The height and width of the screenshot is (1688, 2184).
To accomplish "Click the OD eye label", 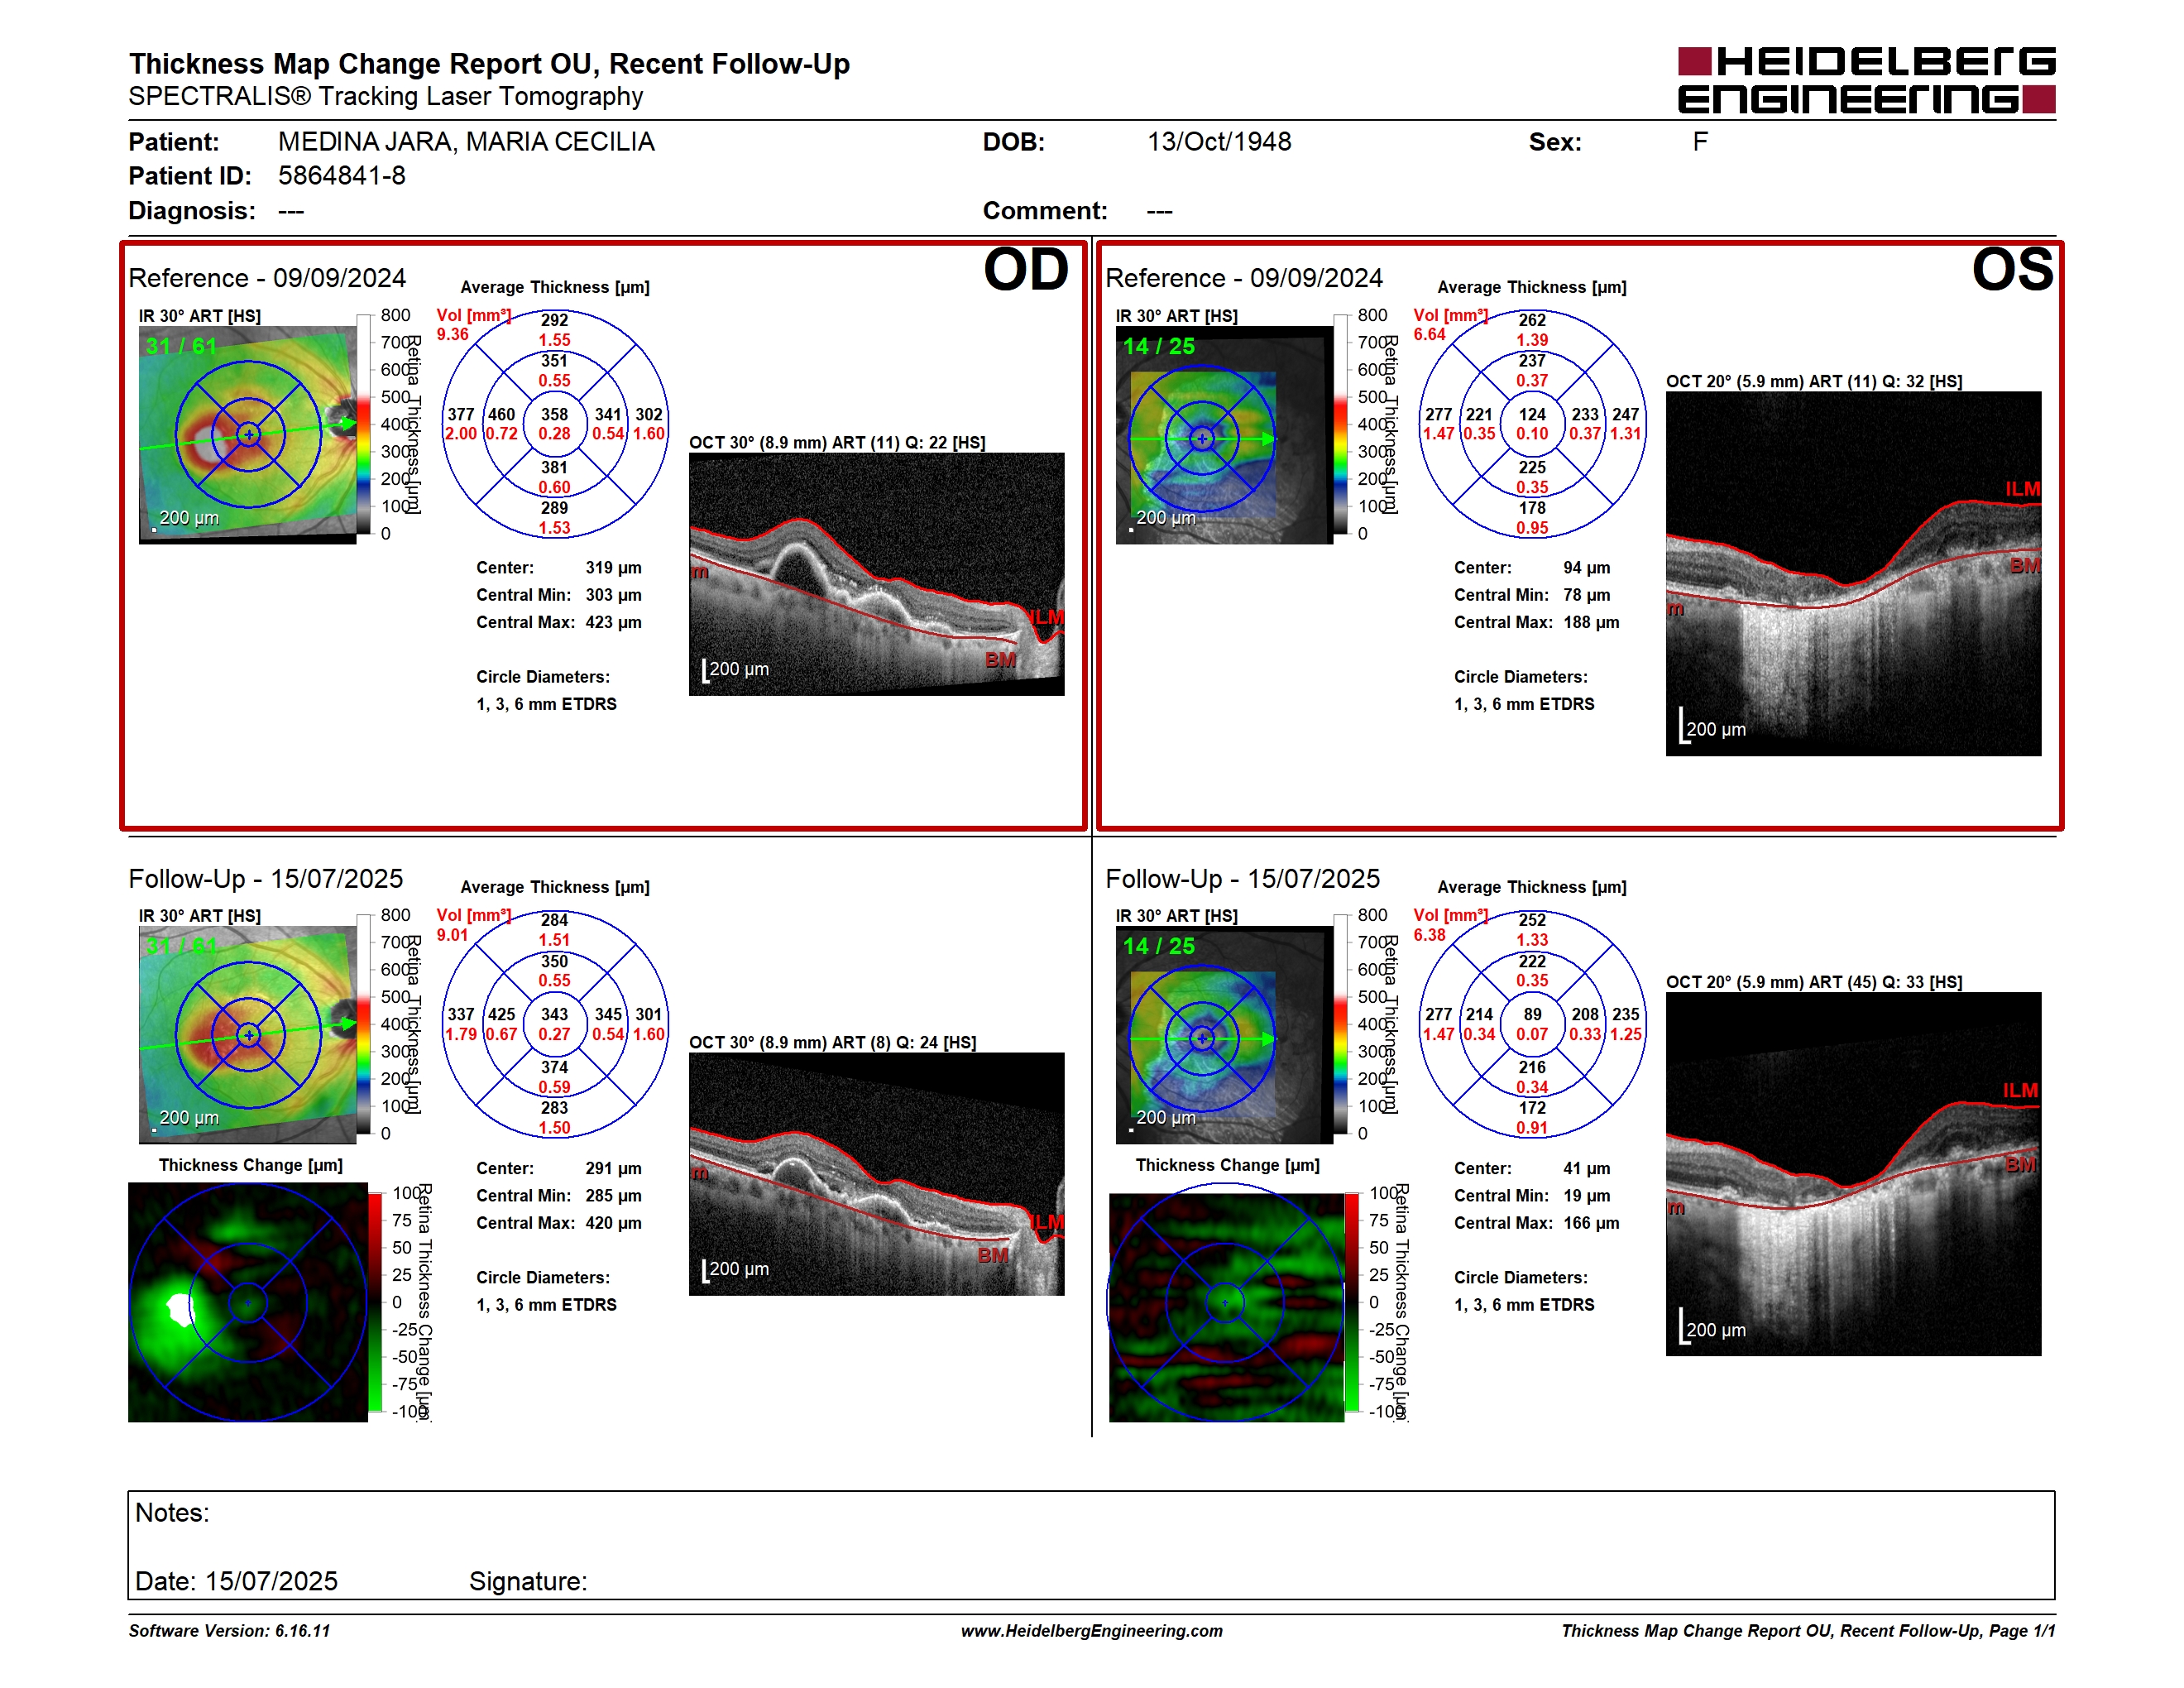I will coord(1026,270).
